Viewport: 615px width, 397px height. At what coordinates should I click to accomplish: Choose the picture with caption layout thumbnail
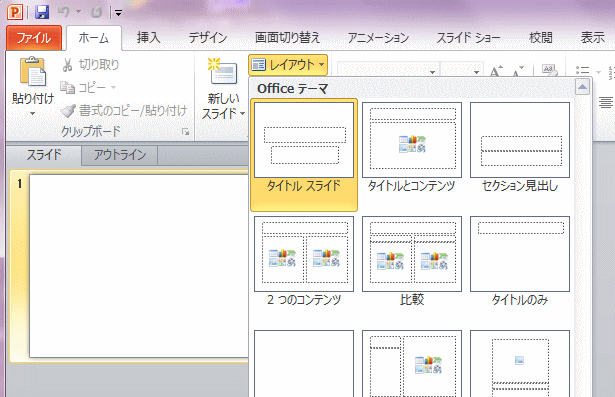pos(520,363)
